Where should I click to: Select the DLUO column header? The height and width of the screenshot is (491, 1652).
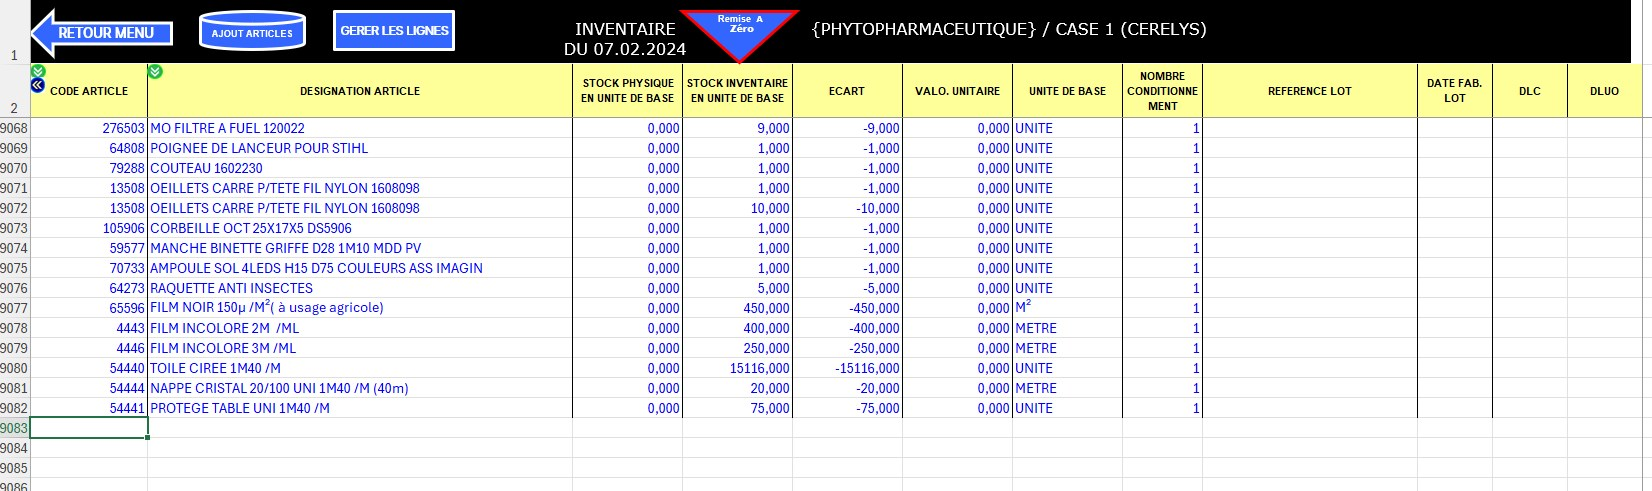(1604, 91)
